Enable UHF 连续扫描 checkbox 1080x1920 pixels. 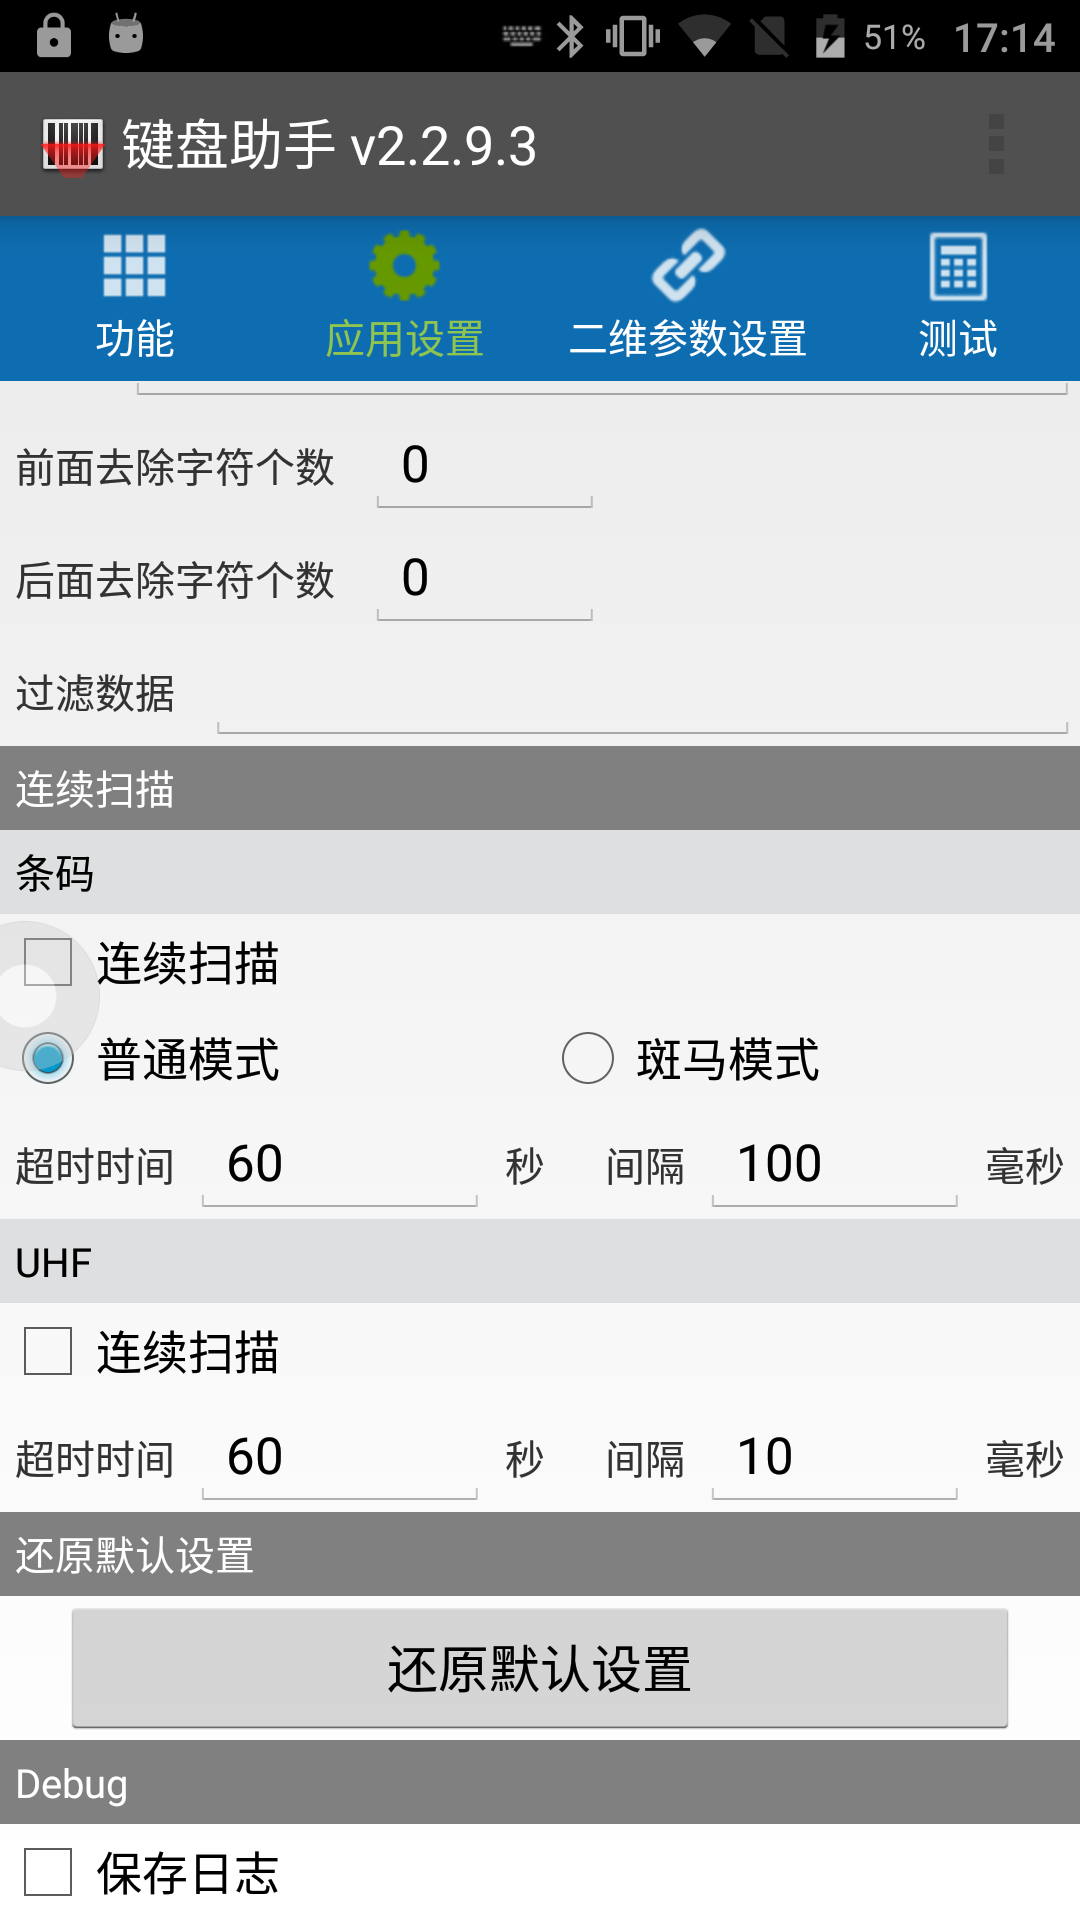[48, 1351]
